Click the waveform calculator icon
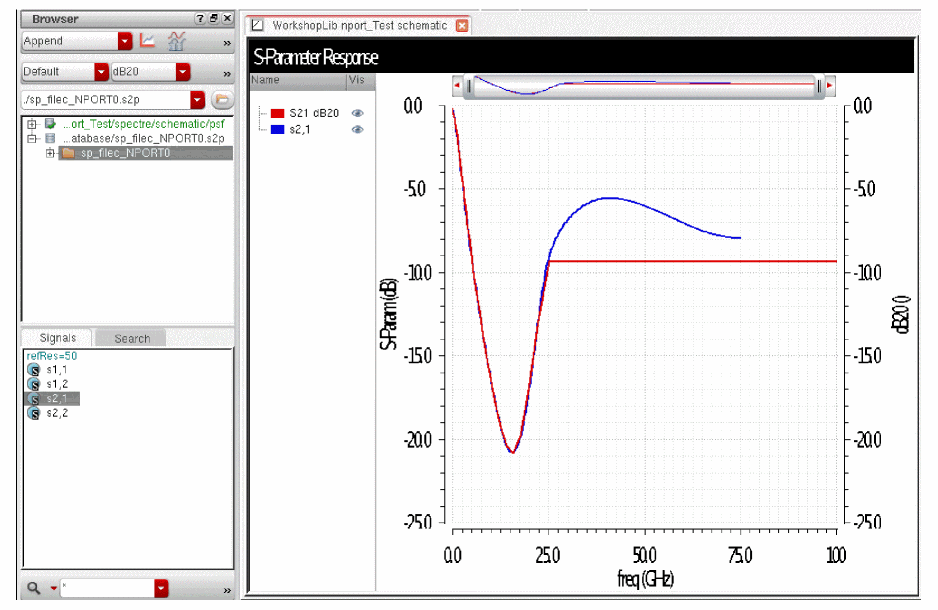938x610 pixels. [177, 41]
